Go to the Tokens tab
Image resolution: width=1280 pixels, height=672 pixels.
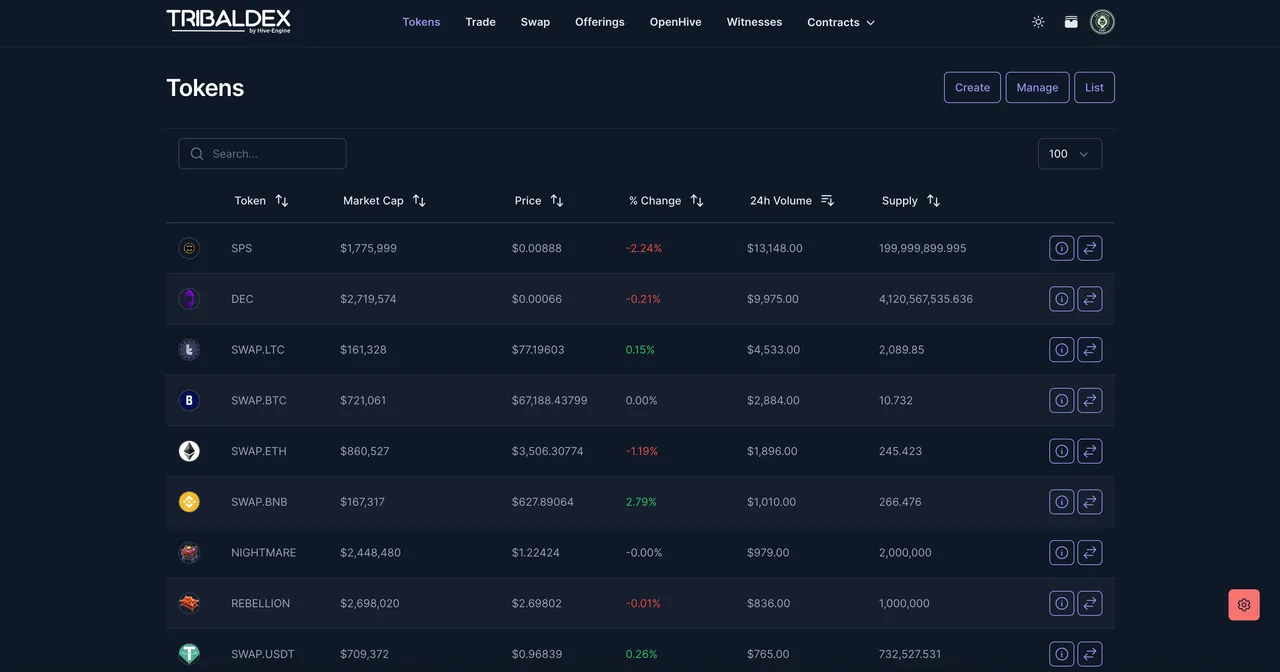point(421,22)
